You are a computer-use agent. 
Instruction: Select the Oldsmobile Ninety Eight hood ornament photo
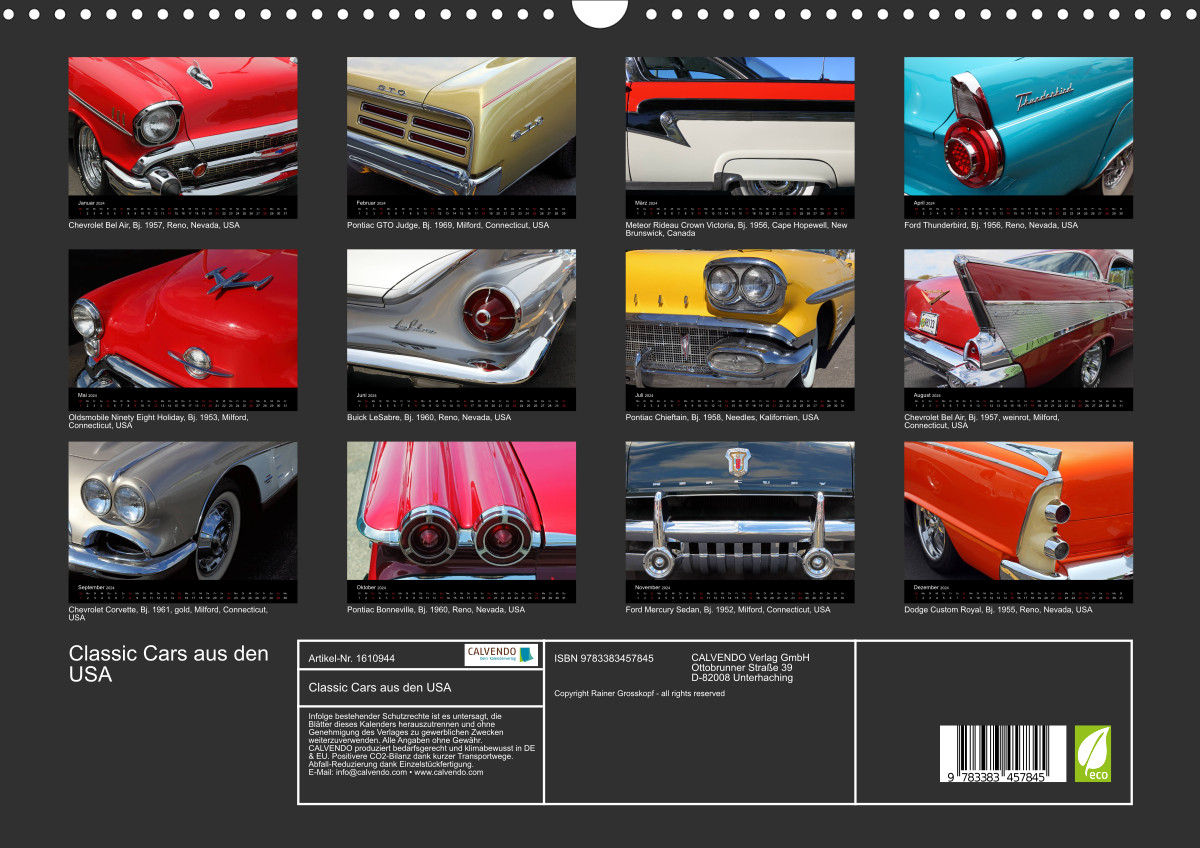183,318
